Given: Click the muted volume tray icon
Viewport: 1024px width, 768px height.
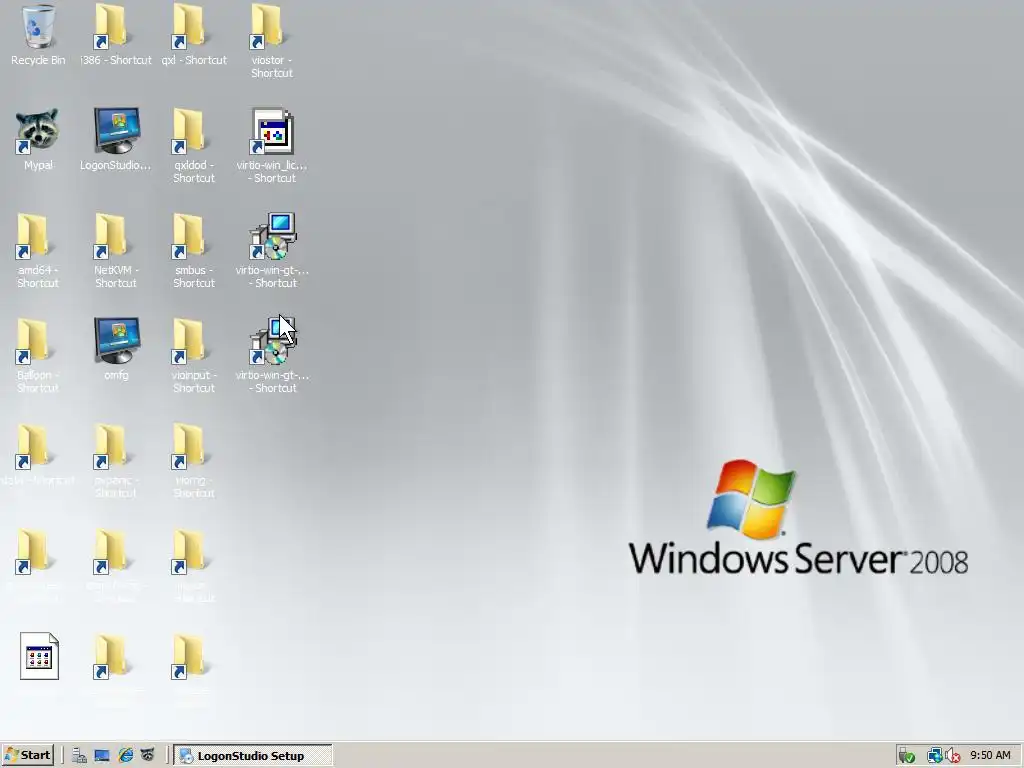Looking at the screenshot, I should point(952,756).
